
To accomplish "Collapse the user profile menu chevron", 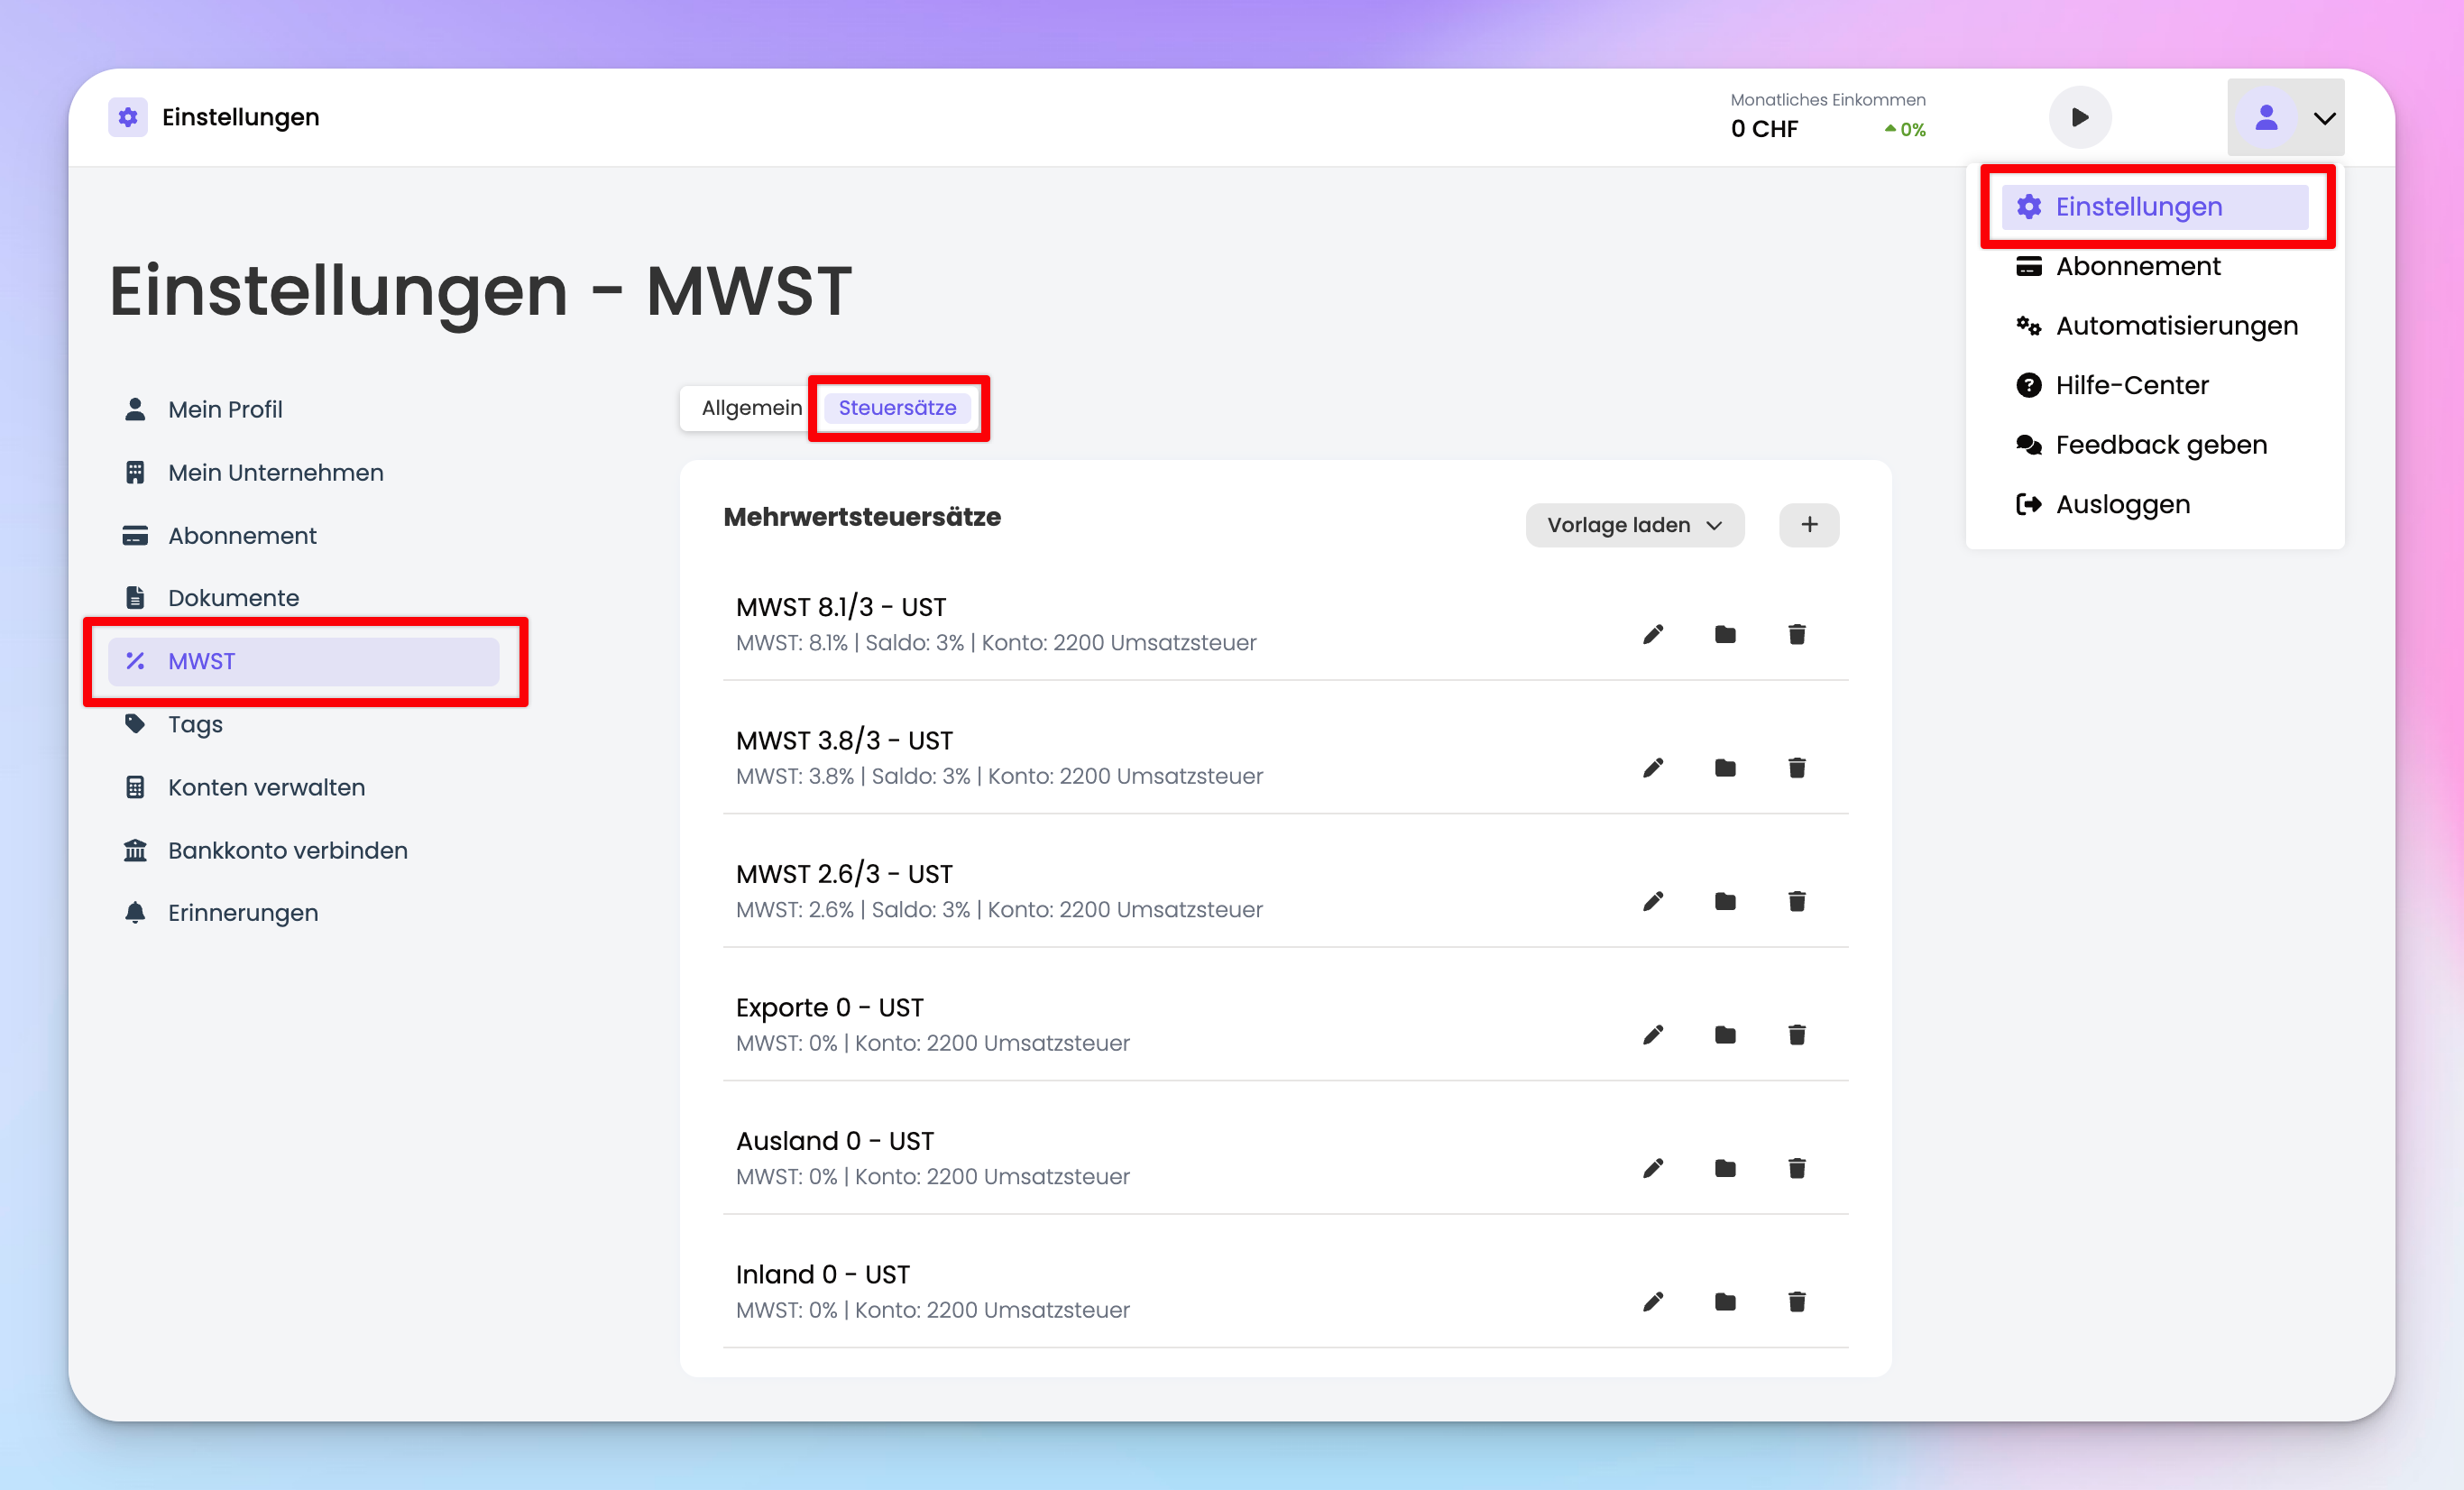I will [x=2324, y=118].
